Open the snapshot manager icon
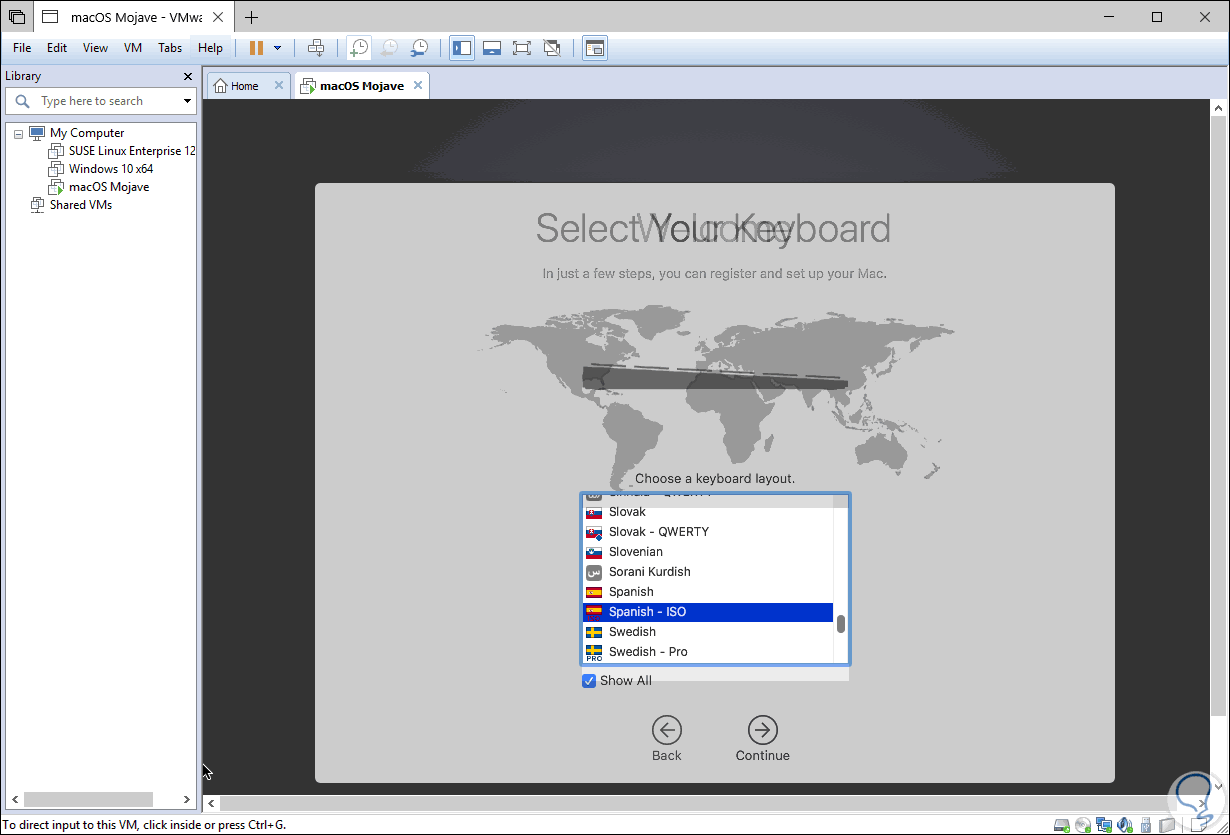 pyautogui.click(x=420, y=48)
